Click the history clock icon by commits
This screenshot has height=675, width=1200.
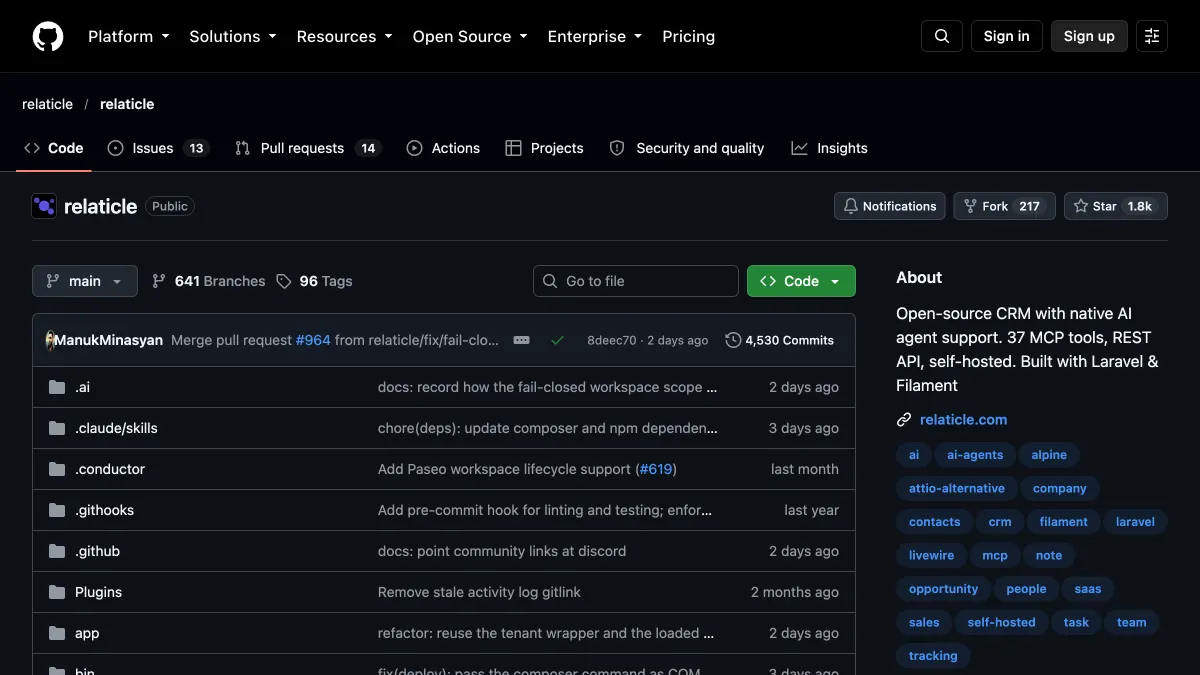pos(733,340)
